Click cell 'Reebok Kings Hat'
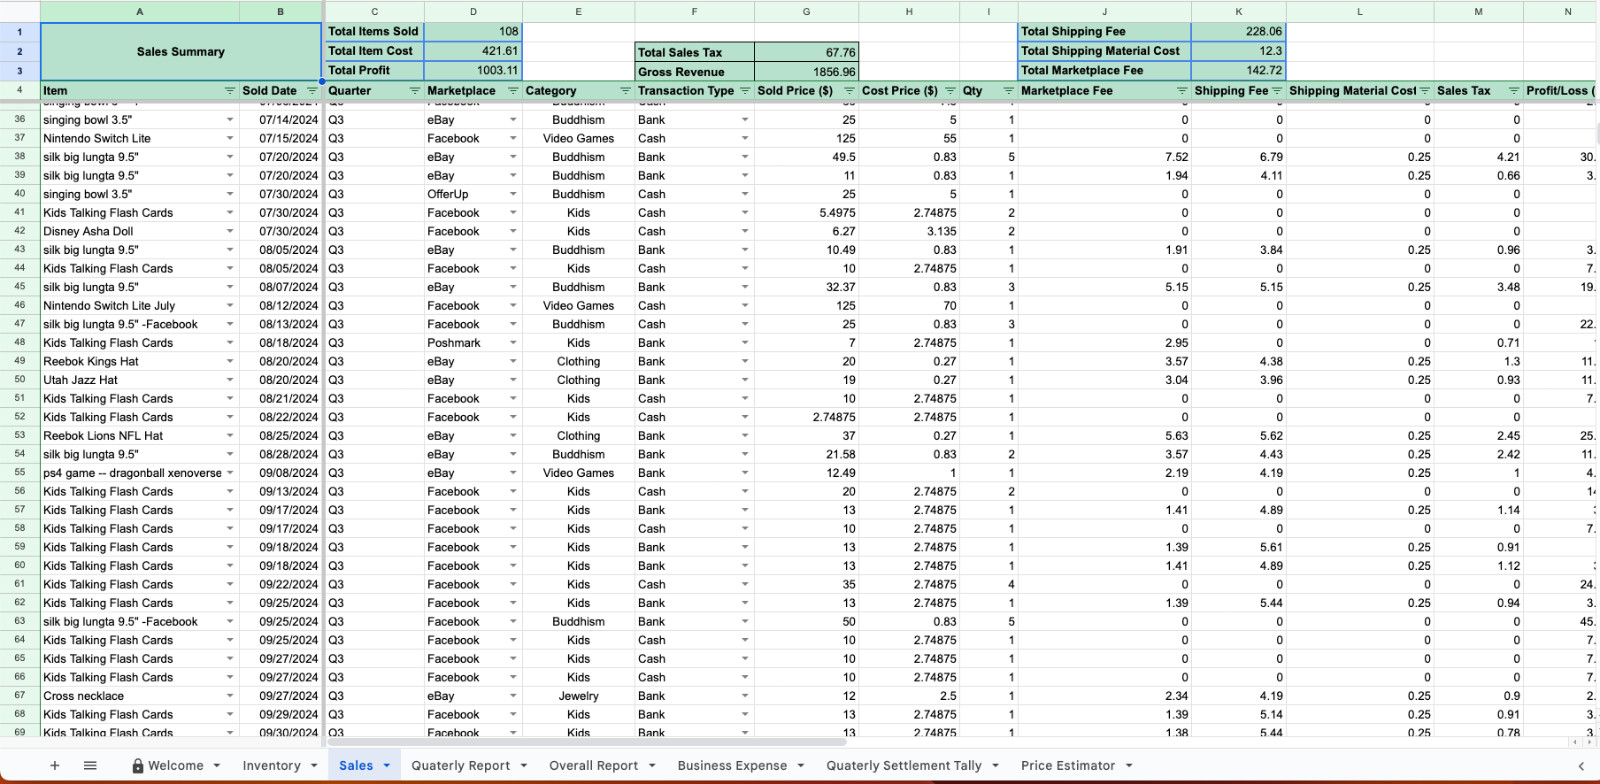The image size is (1600, 784). [x=140, y=362]
